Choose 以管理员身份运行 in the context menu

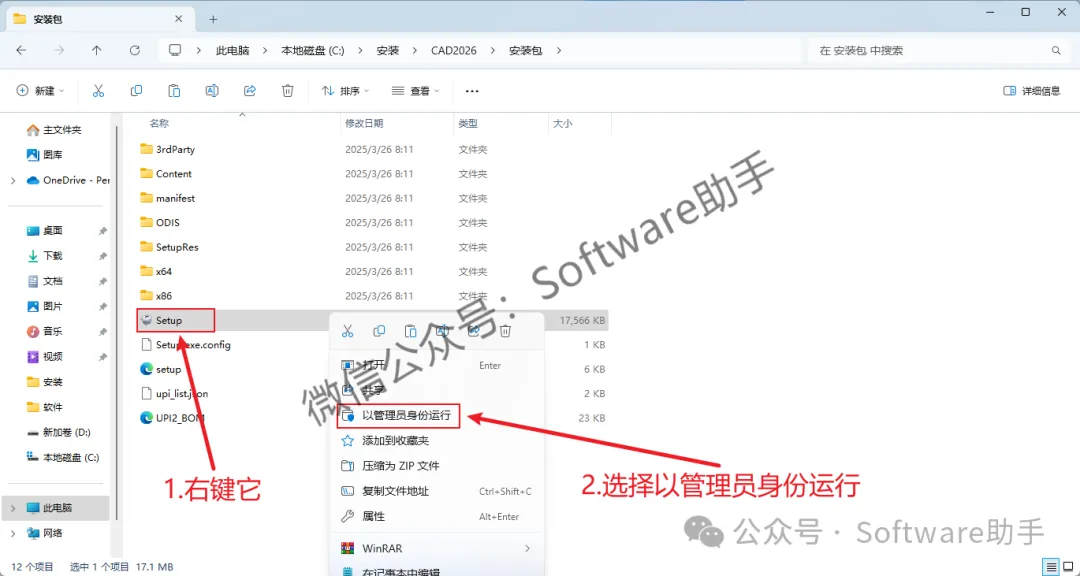[x=438, y=415]
